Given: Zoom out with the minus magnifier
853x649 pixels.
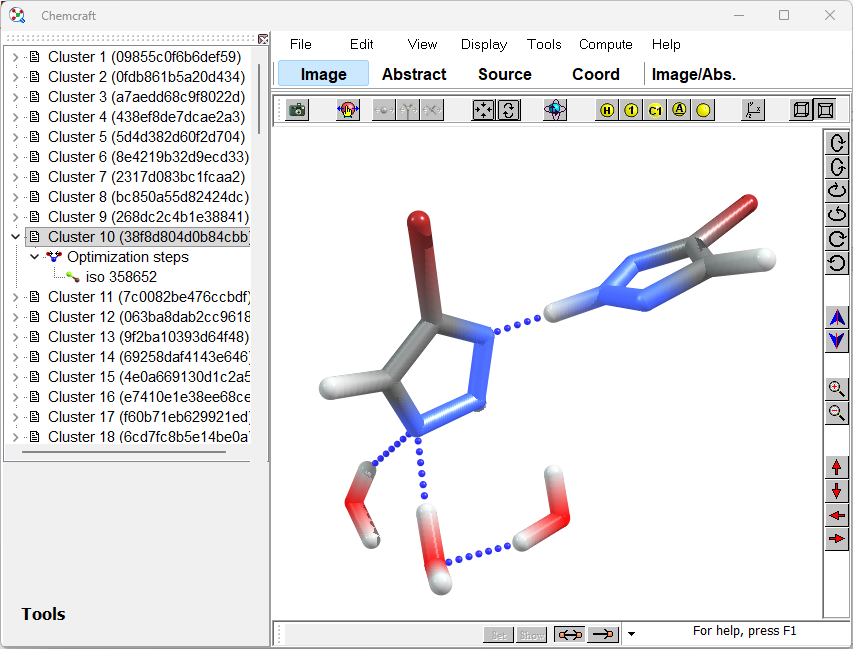Looking at the screenshot, I should (837, 413).
